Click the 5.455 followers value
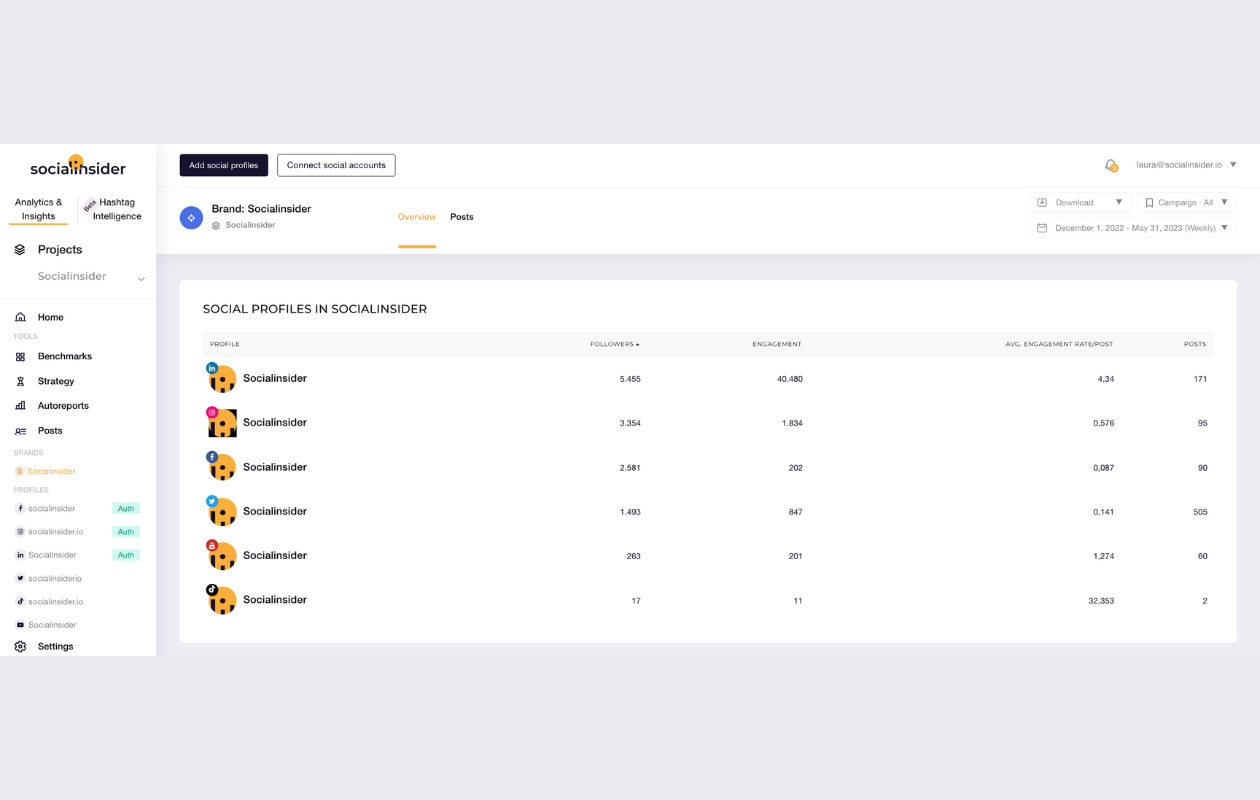This screenshot has width=1260, height=800. (630, 379)
